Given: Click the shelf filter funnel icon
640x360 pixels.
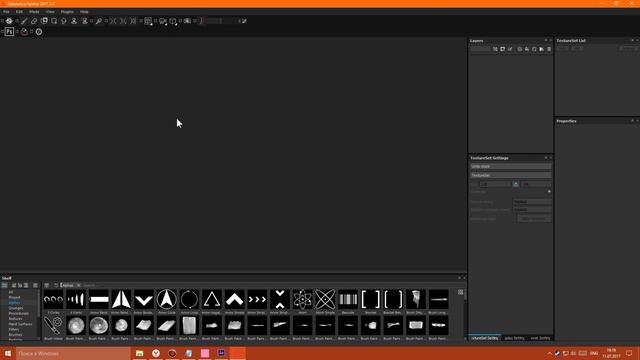Looking at the screenshot, I should 47,285.
